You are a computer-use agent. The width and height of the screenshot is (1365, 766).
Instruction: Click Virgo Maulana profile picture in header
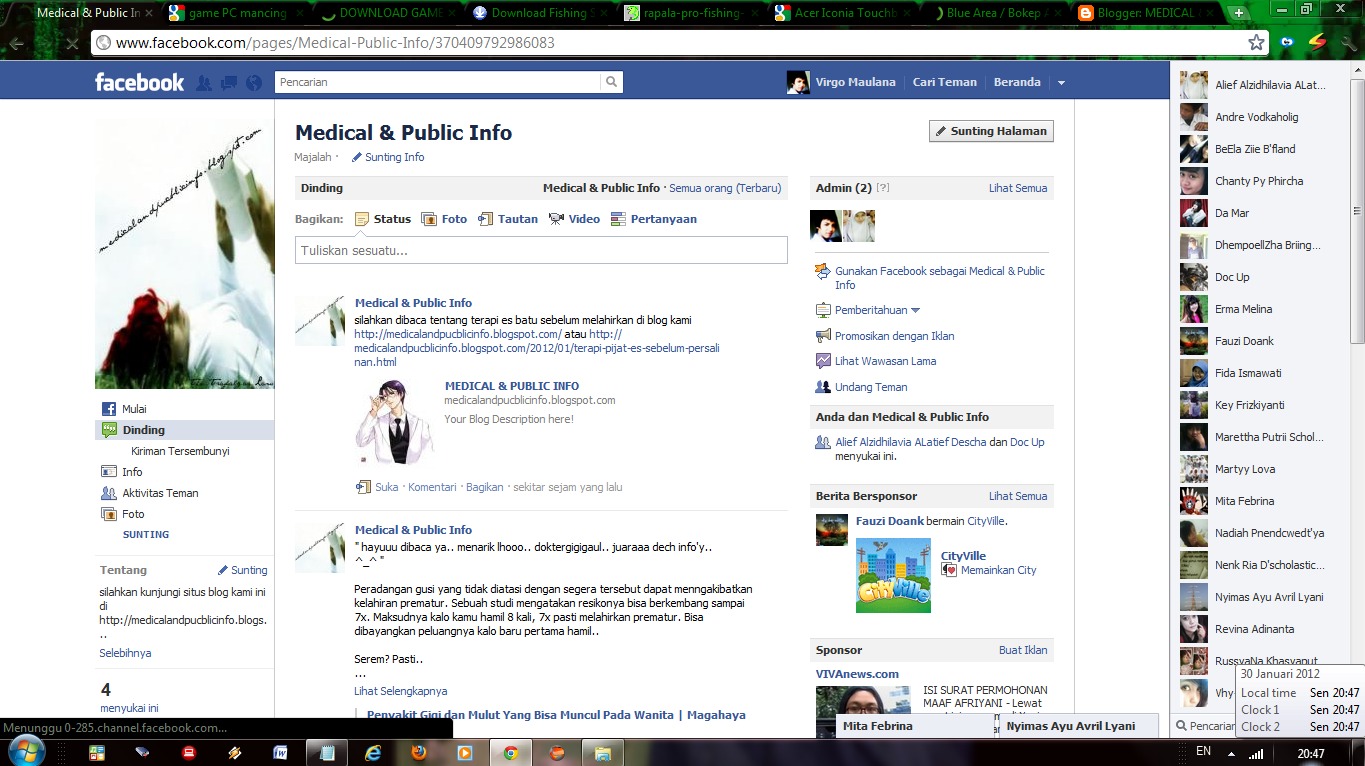click(798, 83)
